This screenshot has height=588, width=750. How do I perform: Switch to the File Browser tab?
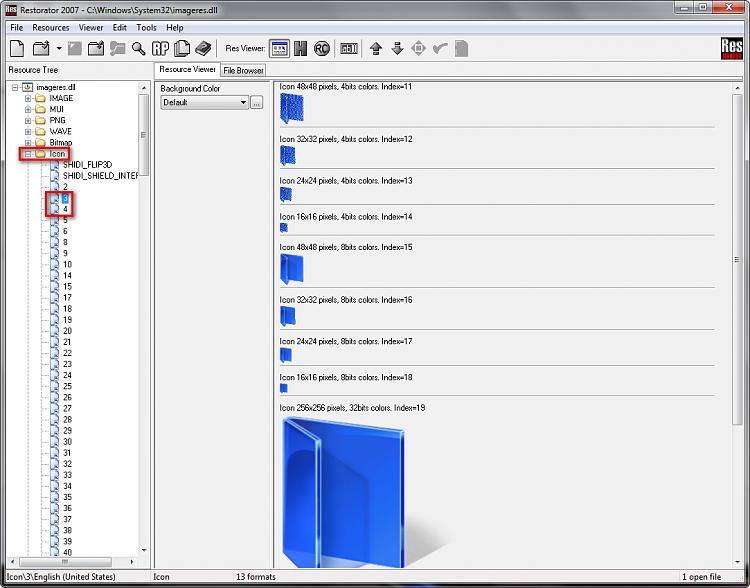coord(243,70)
